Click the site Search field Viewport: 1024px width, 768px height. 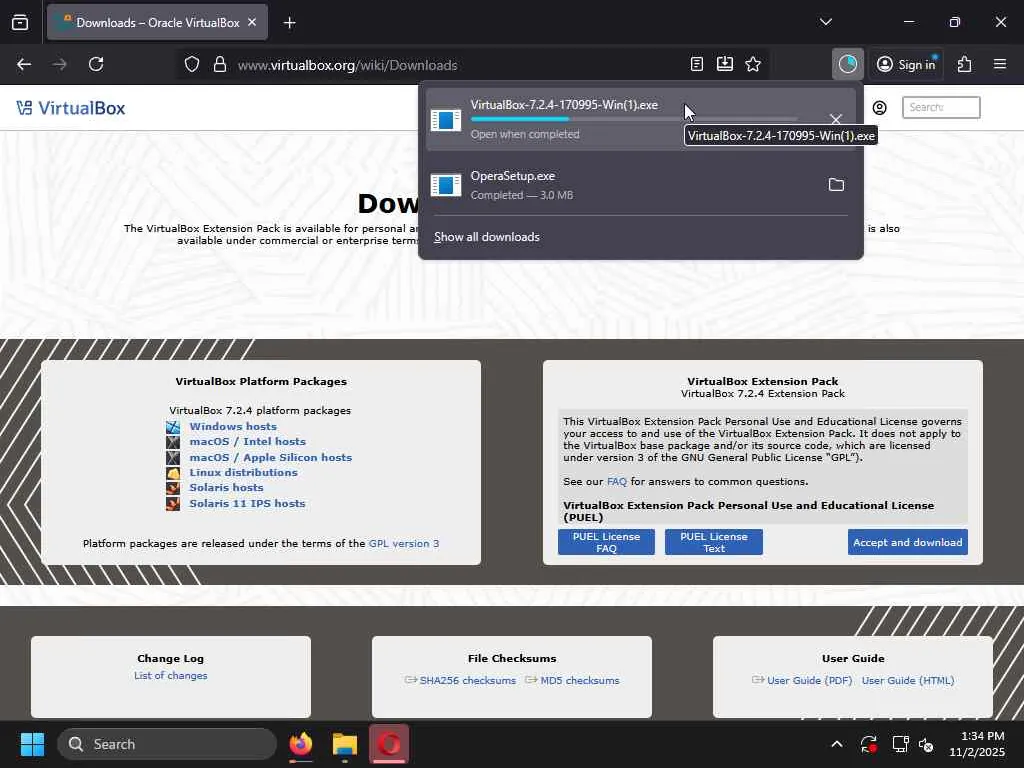point(941,108)
